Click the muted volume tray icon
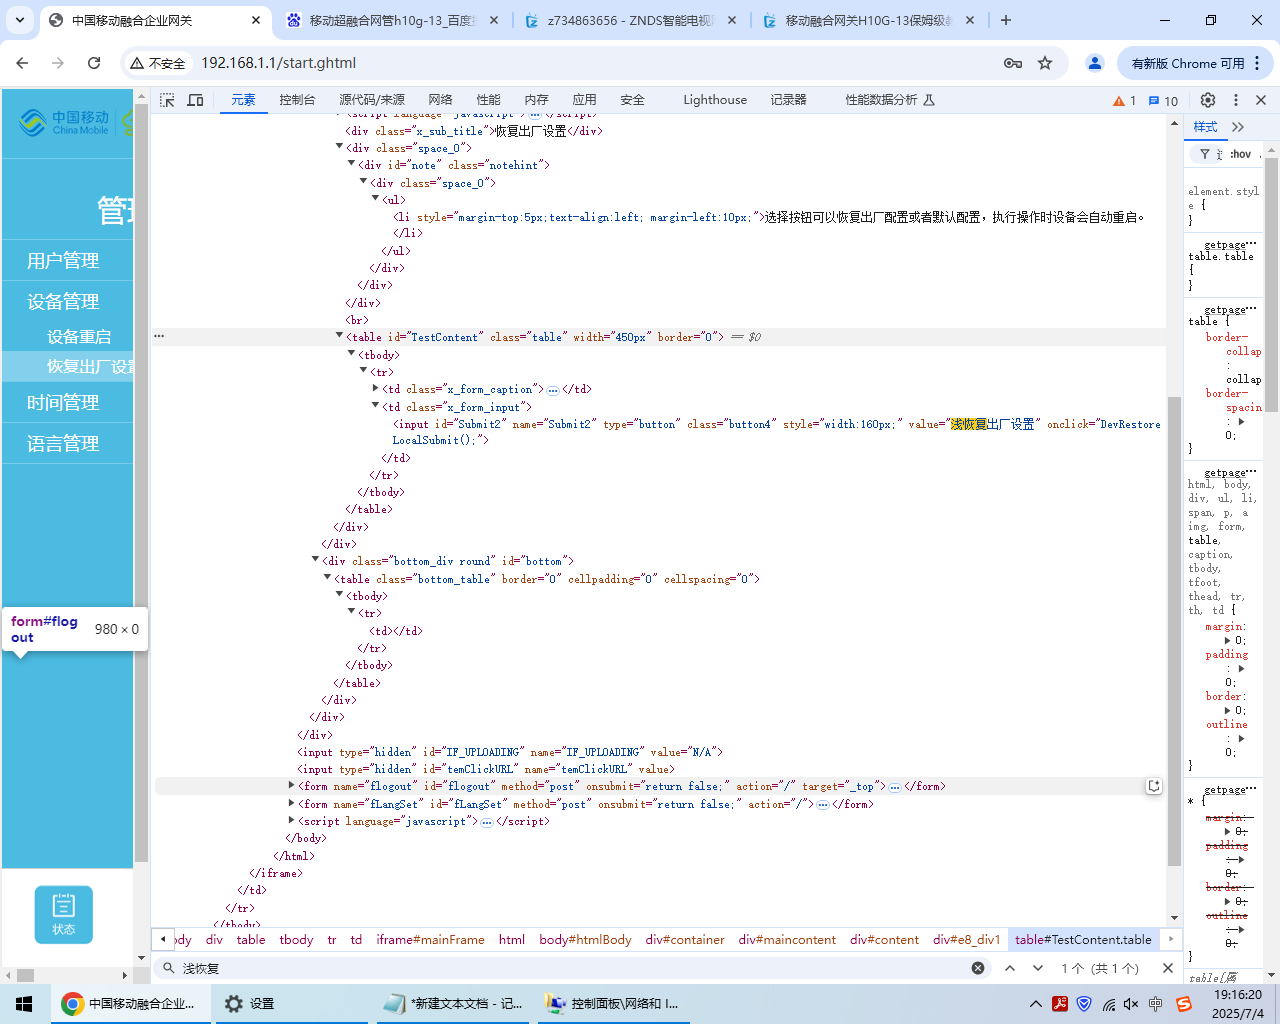Screen dimensions: 1280x1024 (1131, 1004)
